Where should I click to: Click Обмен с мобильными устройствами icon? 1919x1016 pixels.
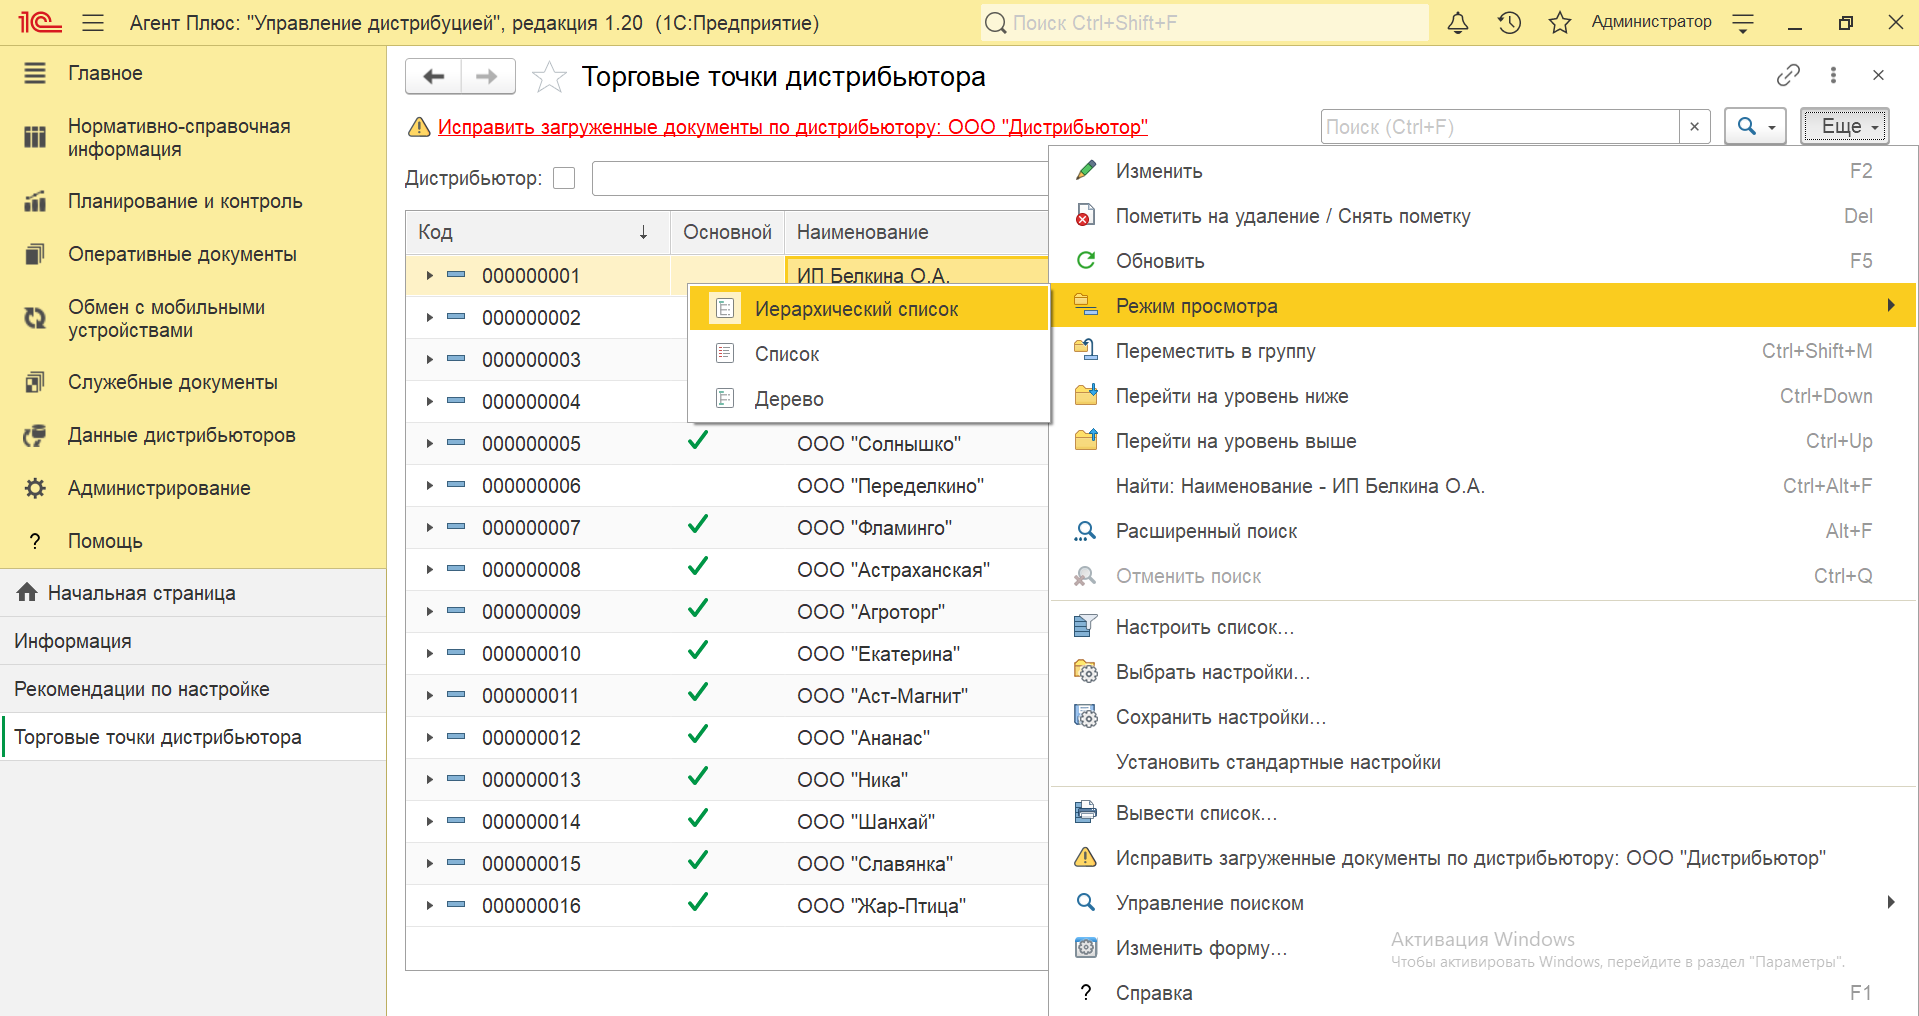click(35, 318)
